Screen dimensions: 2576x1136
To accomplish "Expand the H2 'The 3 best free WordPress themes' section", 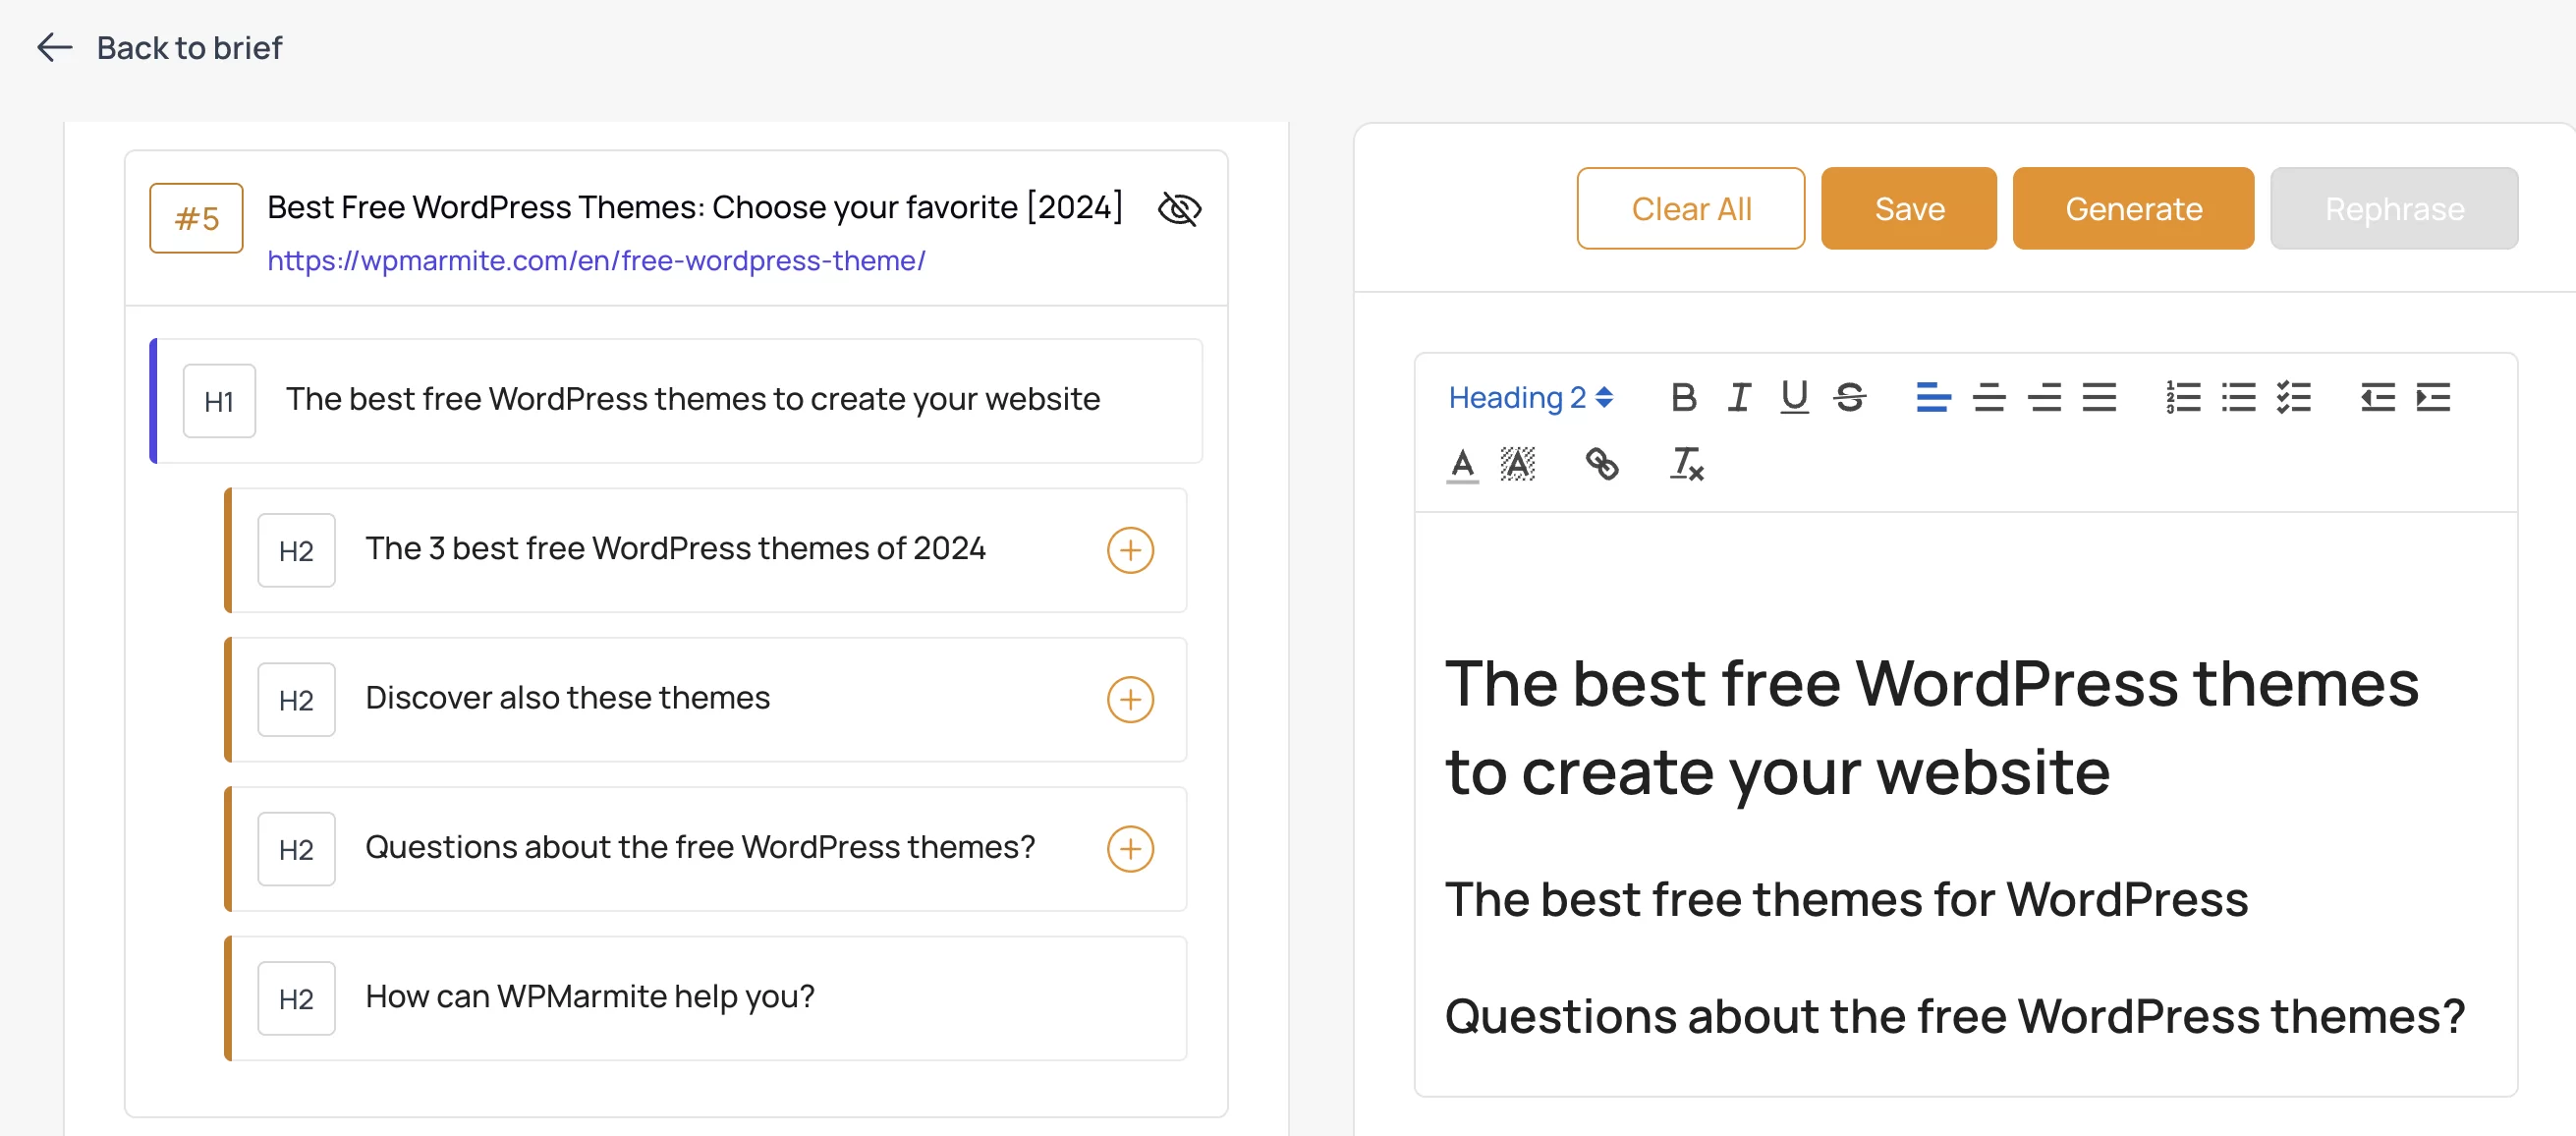I will [x=1130, y=547].
